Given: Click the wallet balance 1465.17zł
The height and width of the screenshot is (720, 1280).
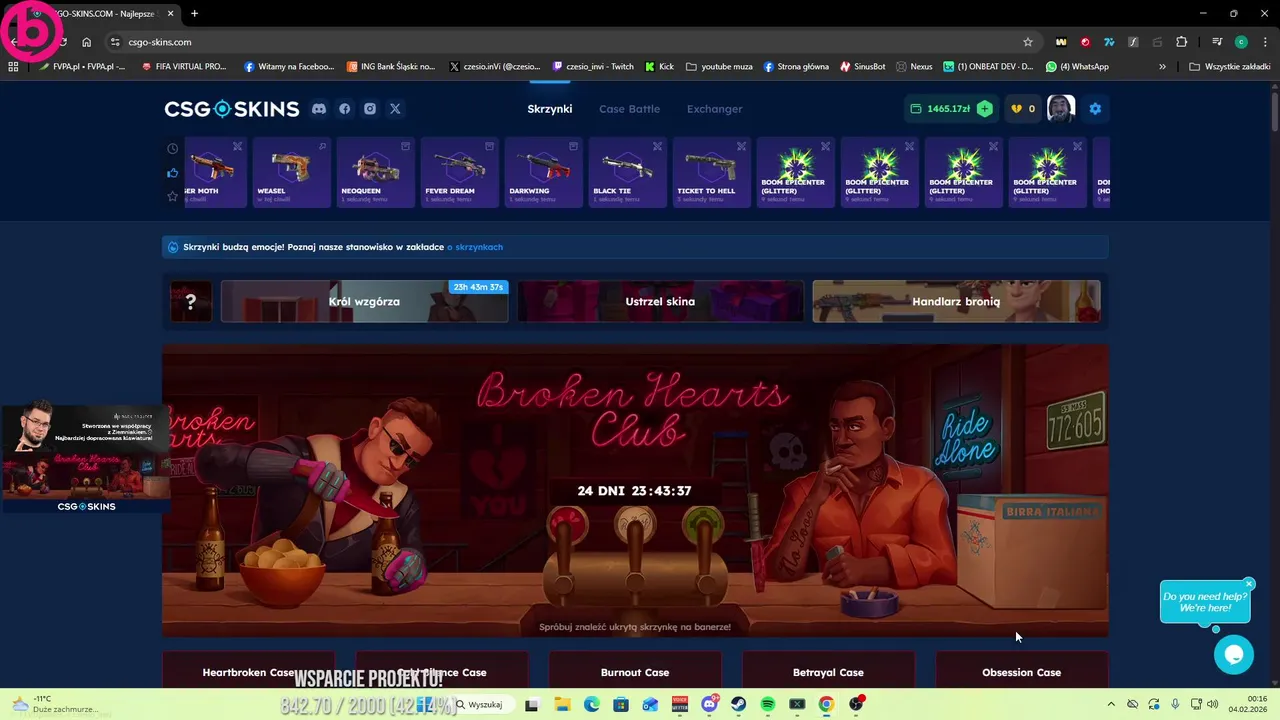Looking at the screenshot, I should (x=941, y=109).
